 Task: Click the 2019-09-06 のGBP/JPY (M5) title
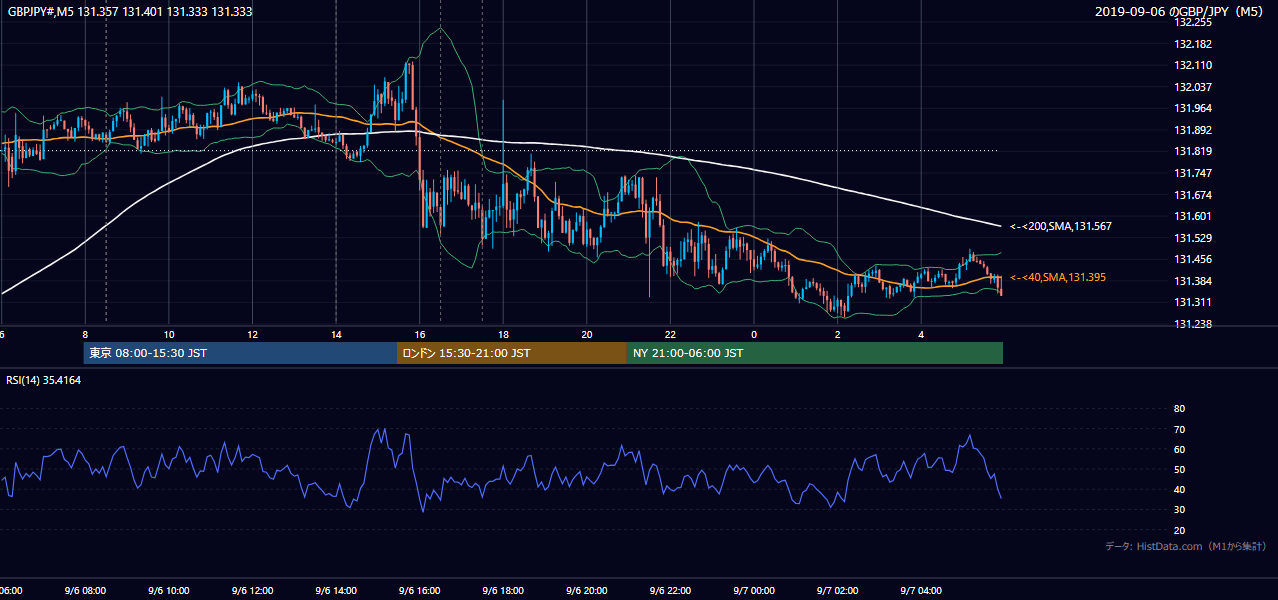pyautogui.click(x=1180, y=11)
